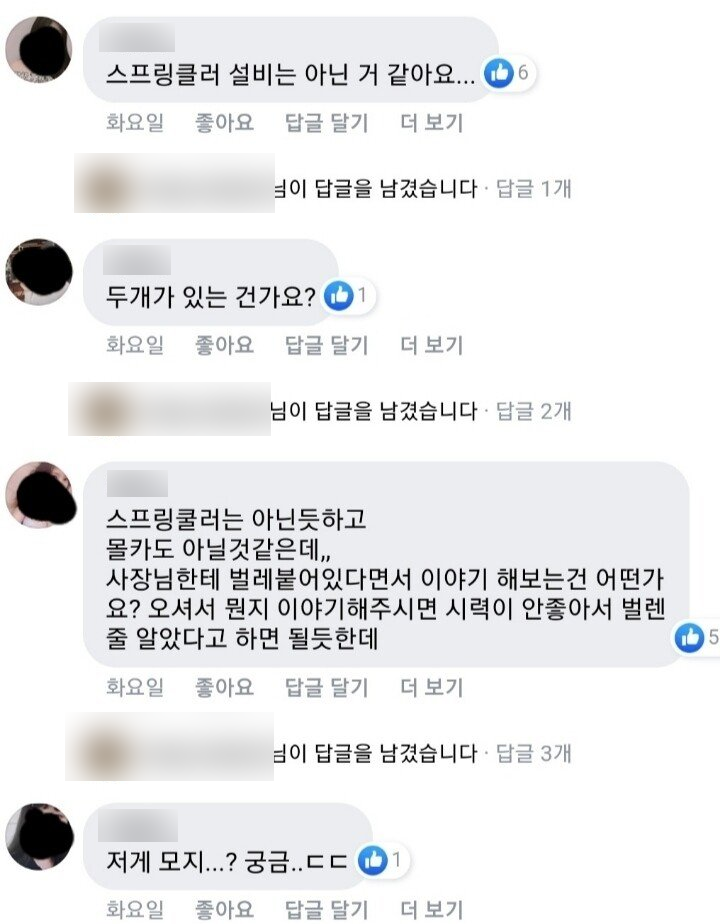The width and height of the screenshot is (720, 924).
Task: Click the like reaction icon on '두개가 있는 건가요?'
Action: click(x=339, y=295)
